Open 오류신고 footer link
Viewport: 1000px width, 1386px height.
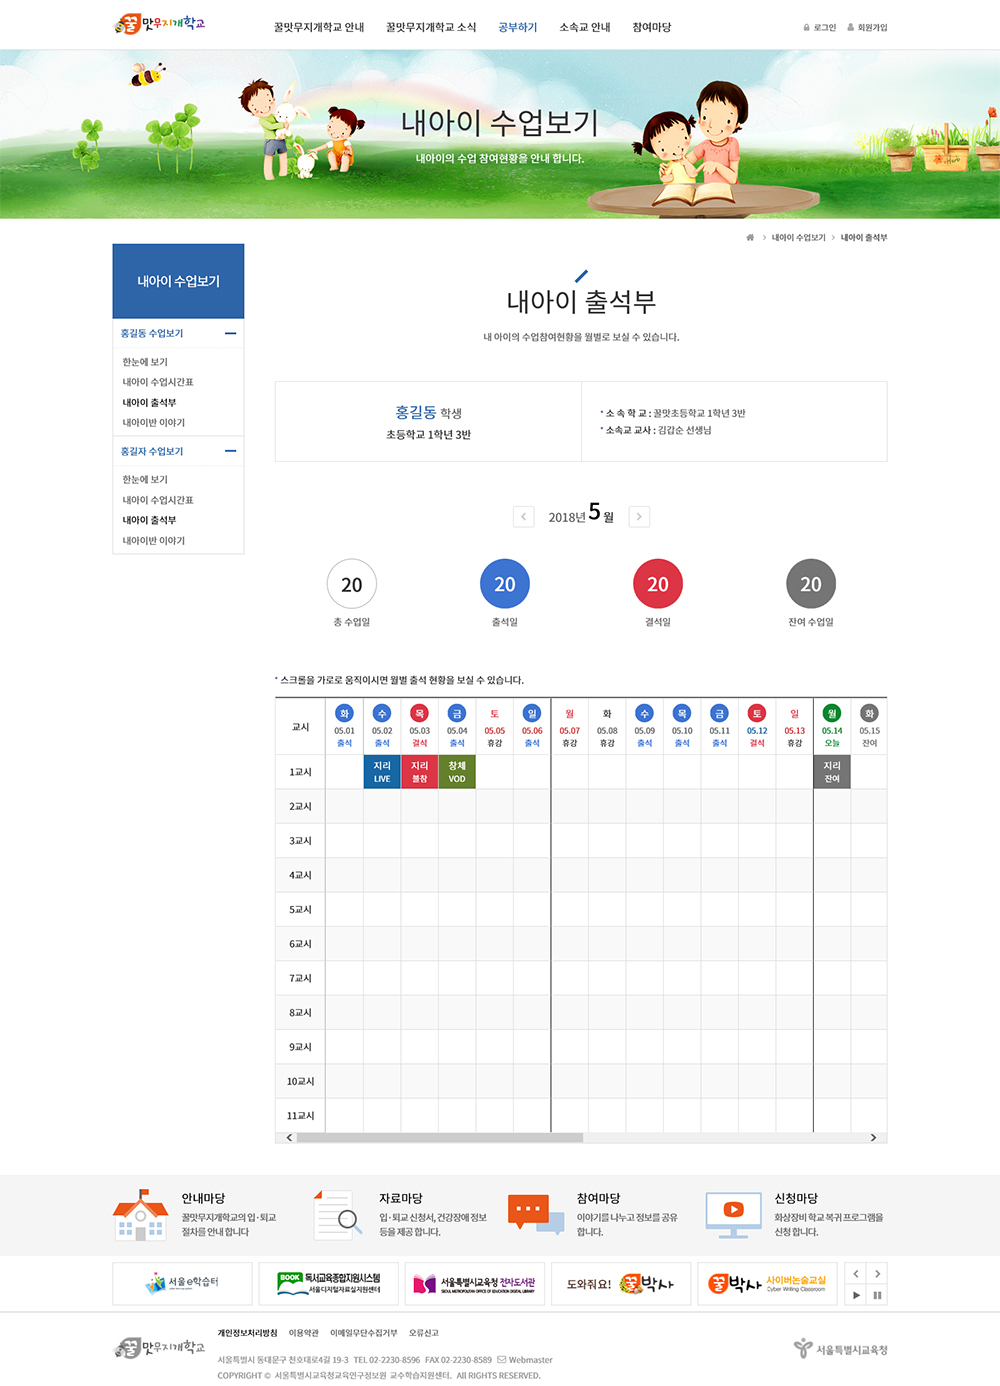424,1333
